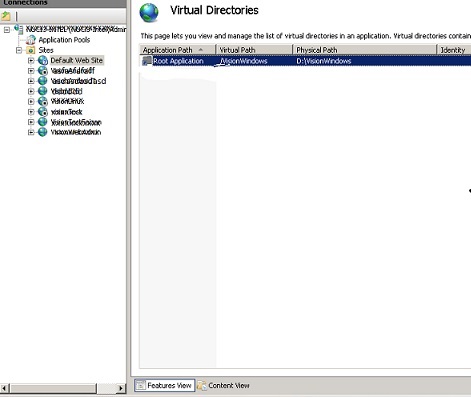Screen dimensions: 471x397
Task: Click the globe icon of the last site in the tree
Action: [x=43, y=132]
